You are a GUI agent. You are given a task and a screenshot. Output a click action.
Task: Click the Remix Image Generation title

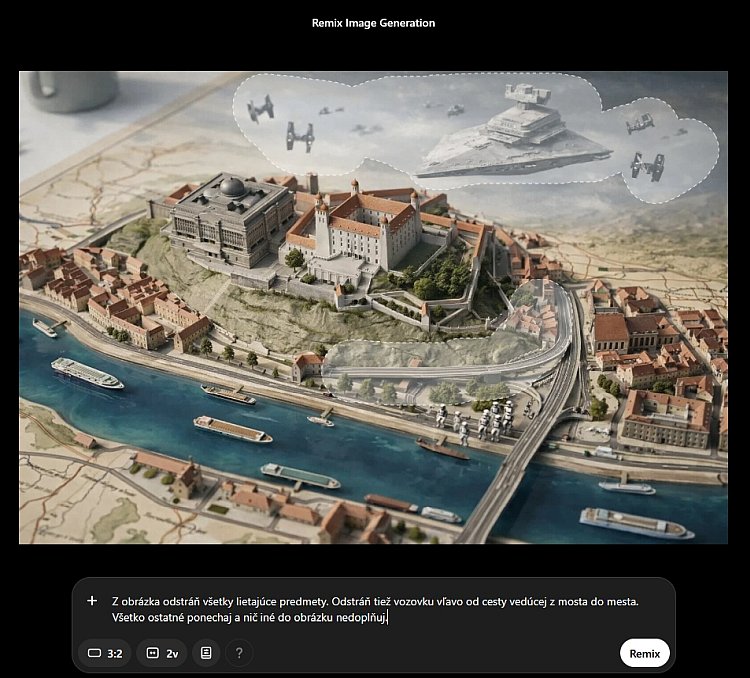pos(374,23)
